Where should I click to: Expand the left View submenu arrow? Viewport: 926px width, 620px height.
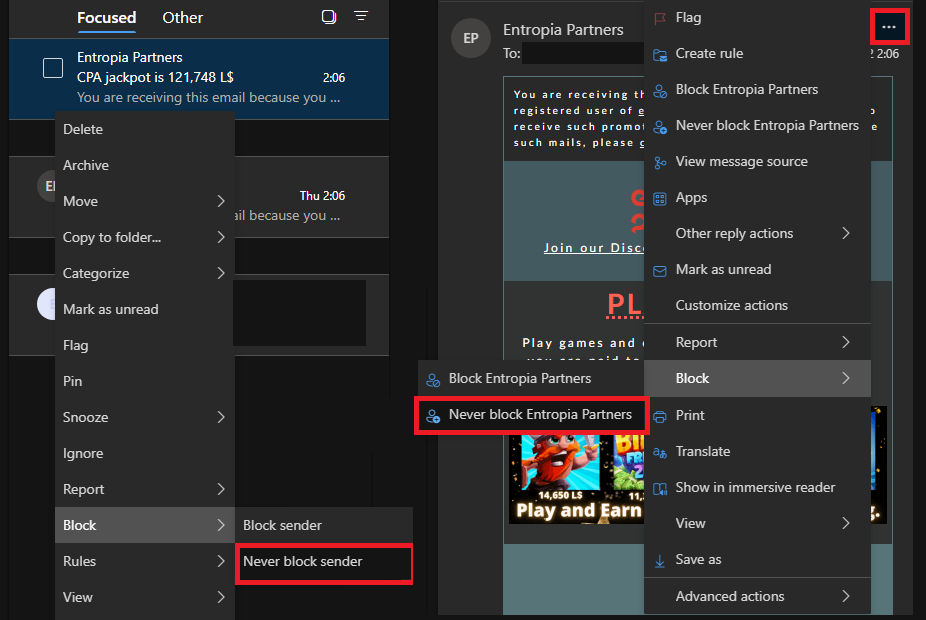tap(221, 597)
